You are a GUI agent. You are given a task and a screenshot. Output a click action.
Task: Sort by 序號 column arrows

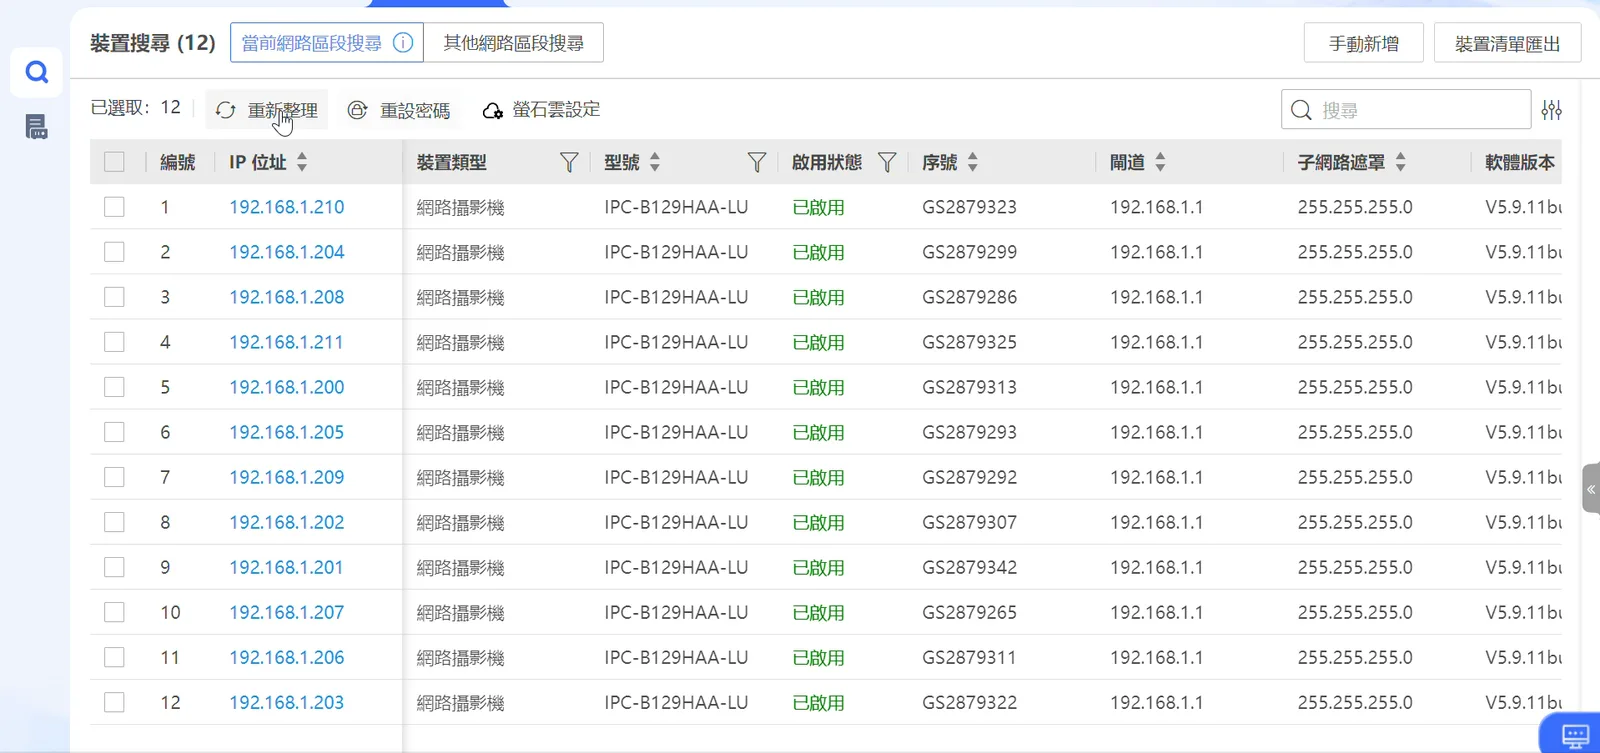973,162
